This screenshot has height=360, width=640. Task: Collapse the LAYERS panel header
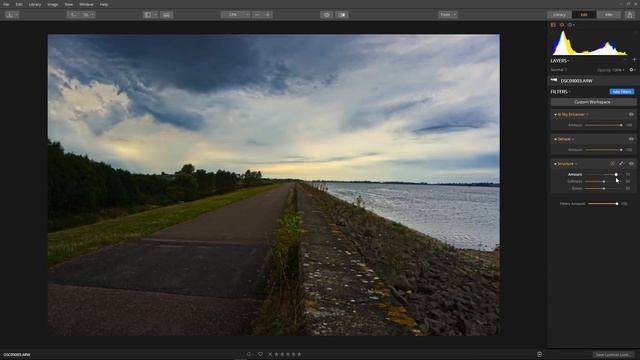560,61
